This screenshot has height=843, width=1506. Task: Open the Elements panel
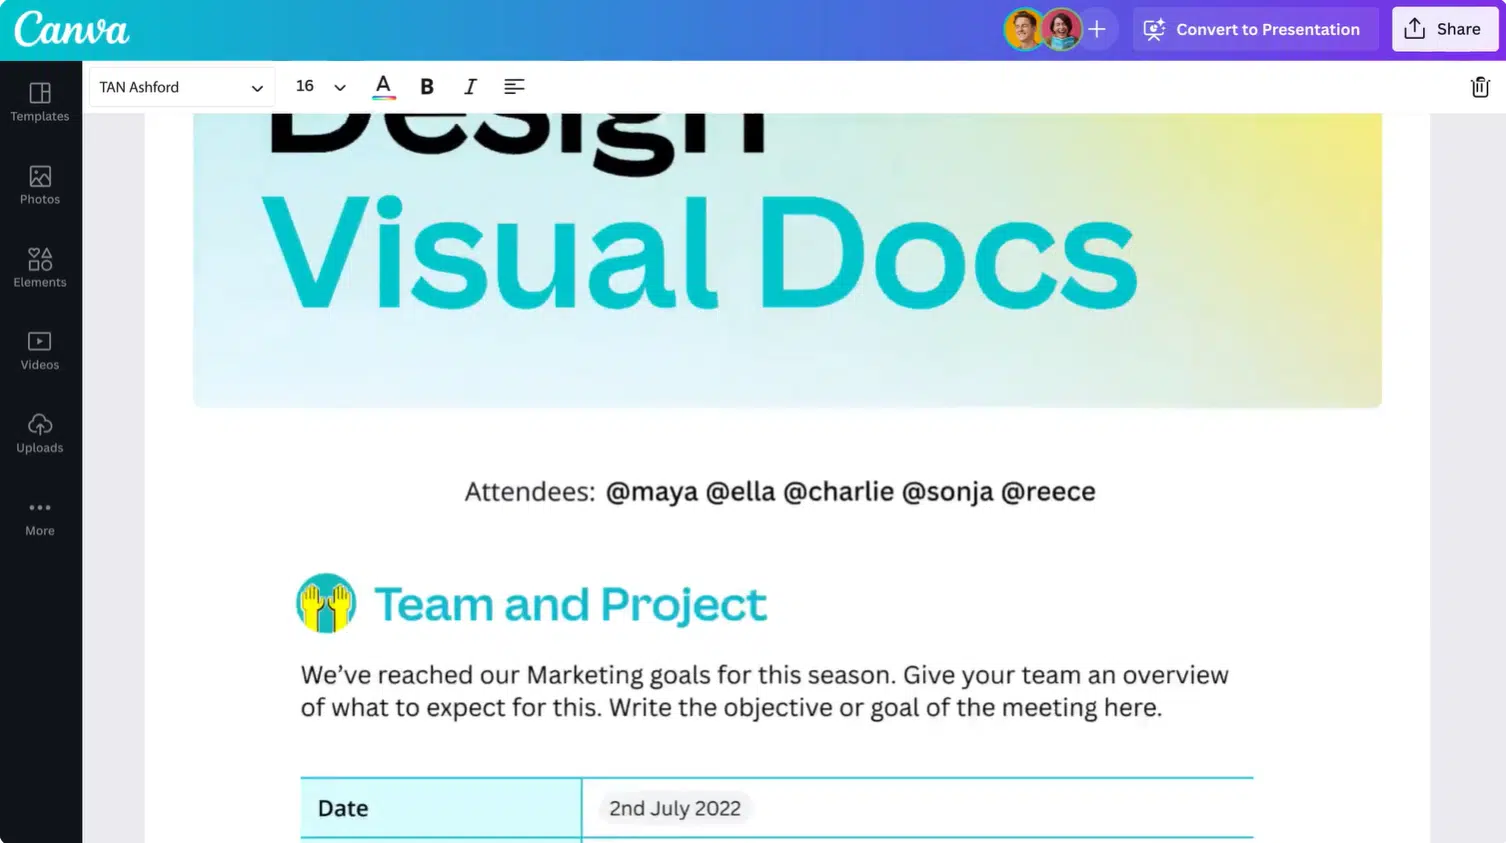tap(40, 268)
